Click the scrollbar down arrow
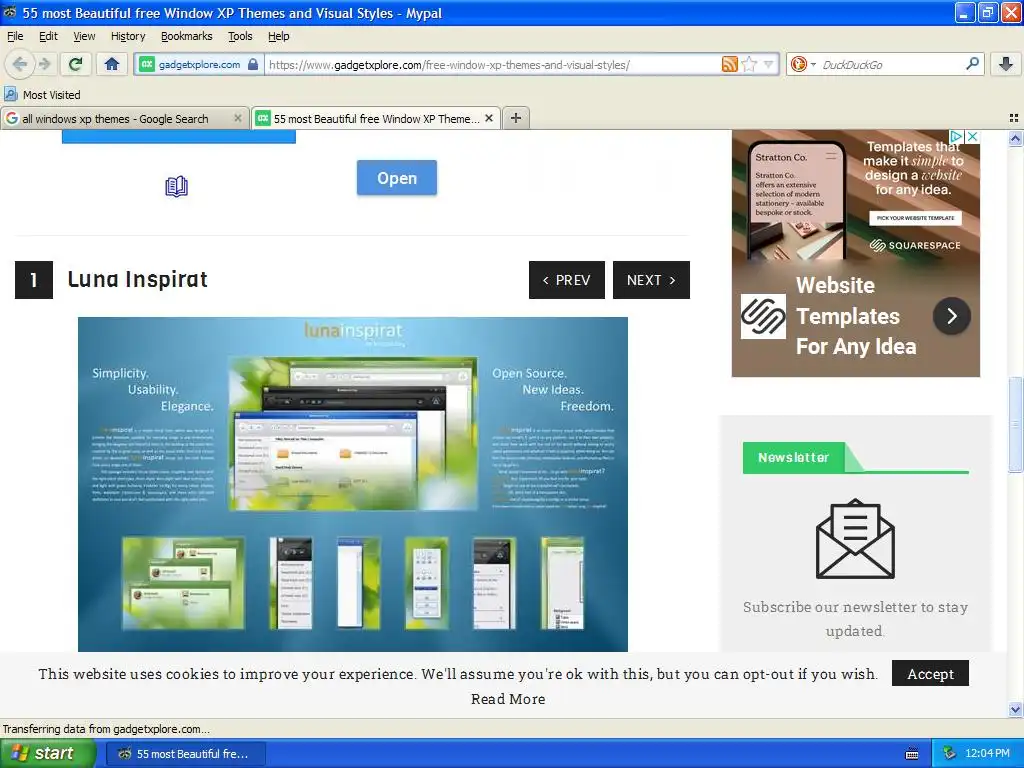Screen dimensions: 1024x768 [1015, 709]
